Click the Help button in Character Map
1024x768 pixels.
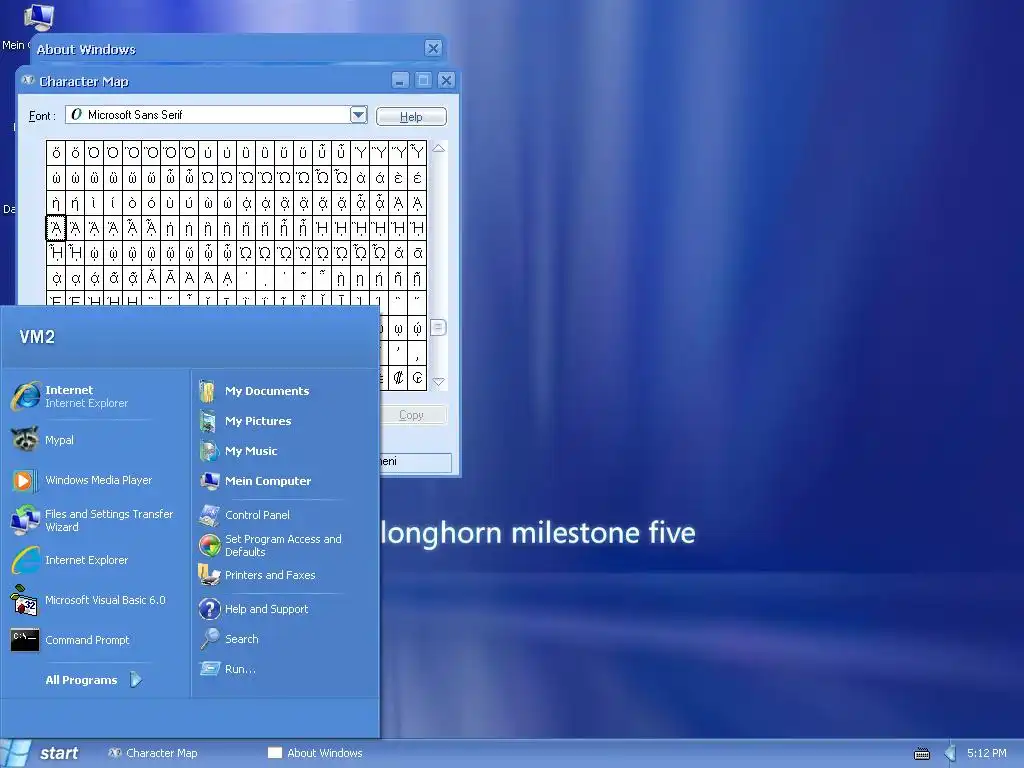411,116
